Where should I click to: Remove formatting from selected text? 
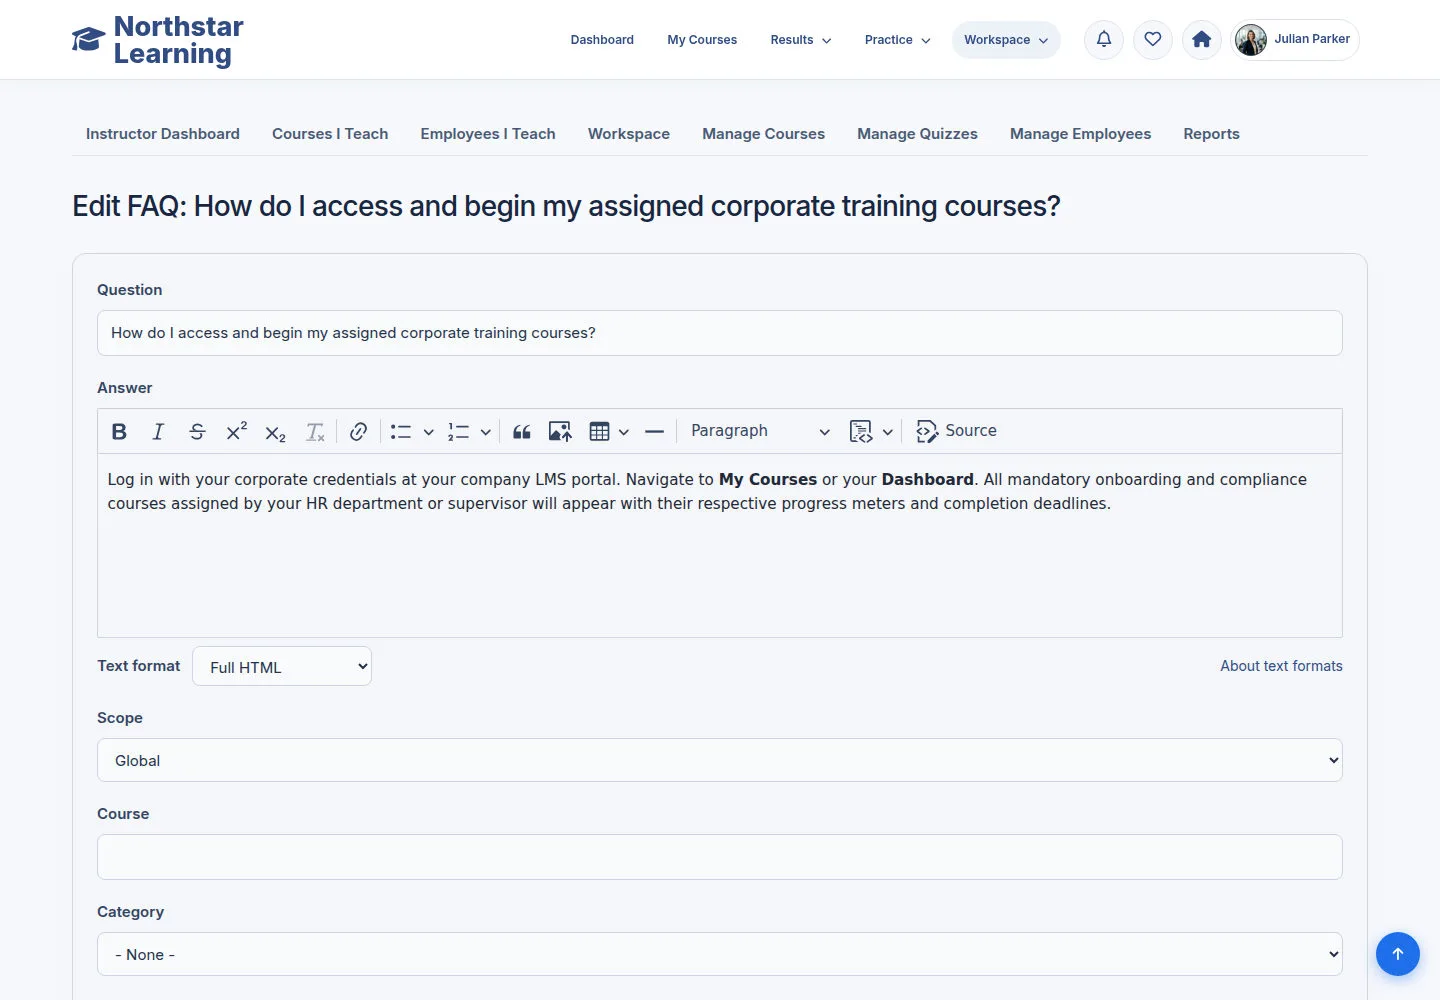coord(315,431)
